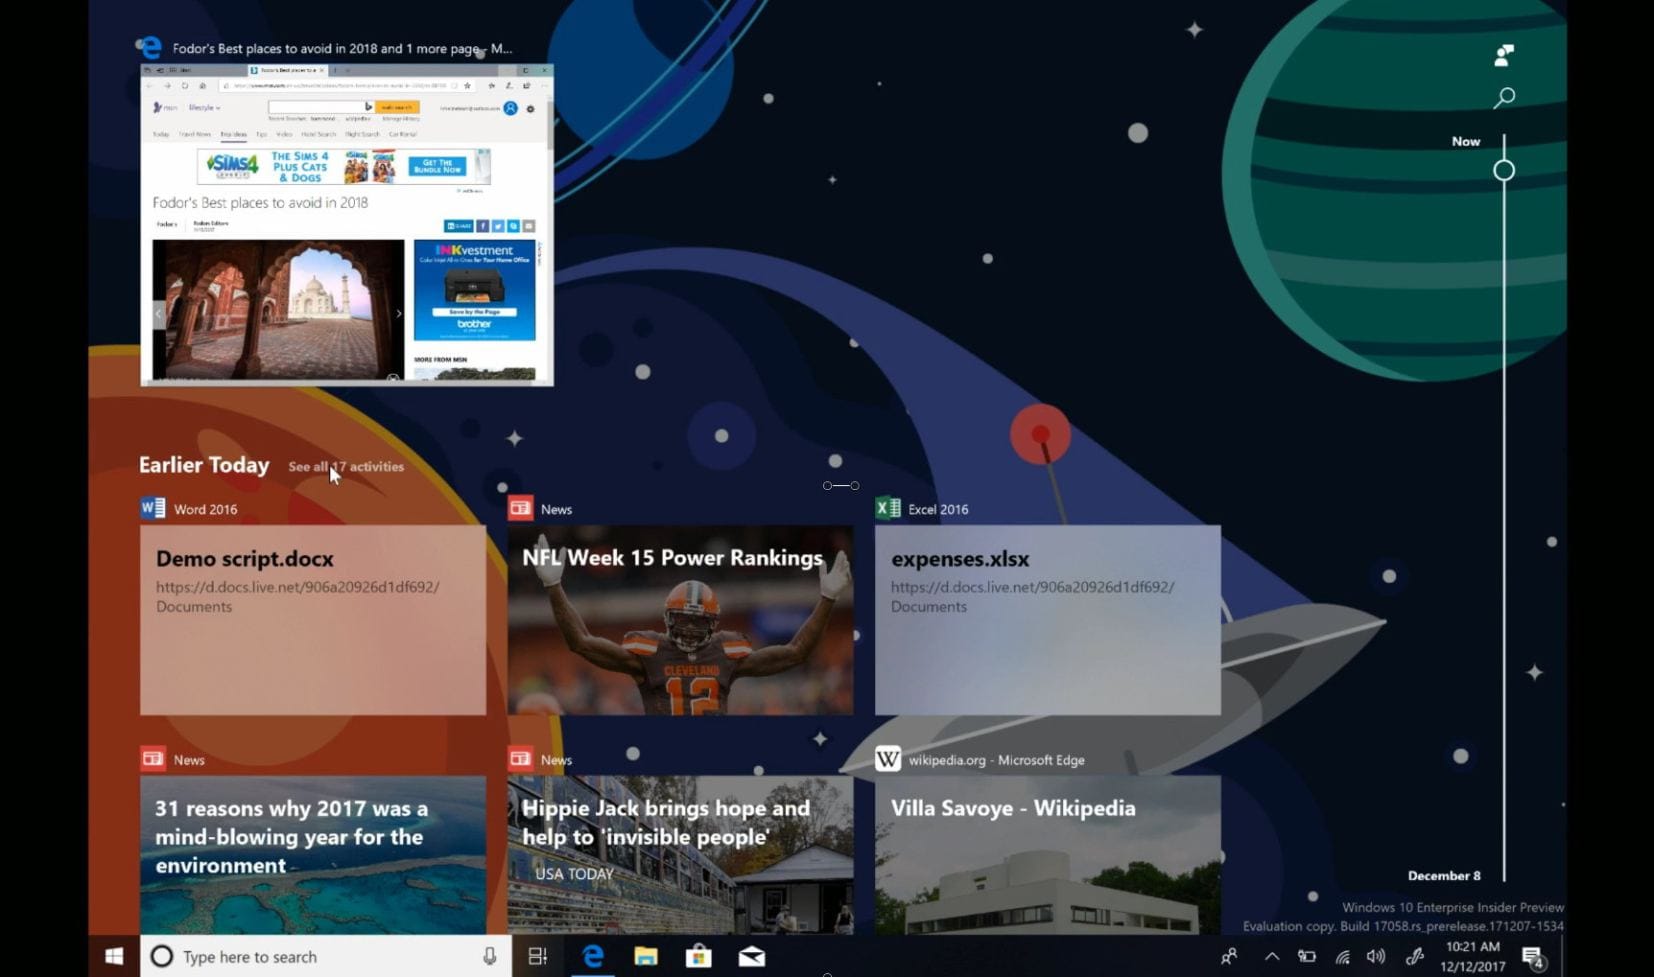Click the microphone icon in search box
Screen dimensions: 1654x977
(490, 956)
